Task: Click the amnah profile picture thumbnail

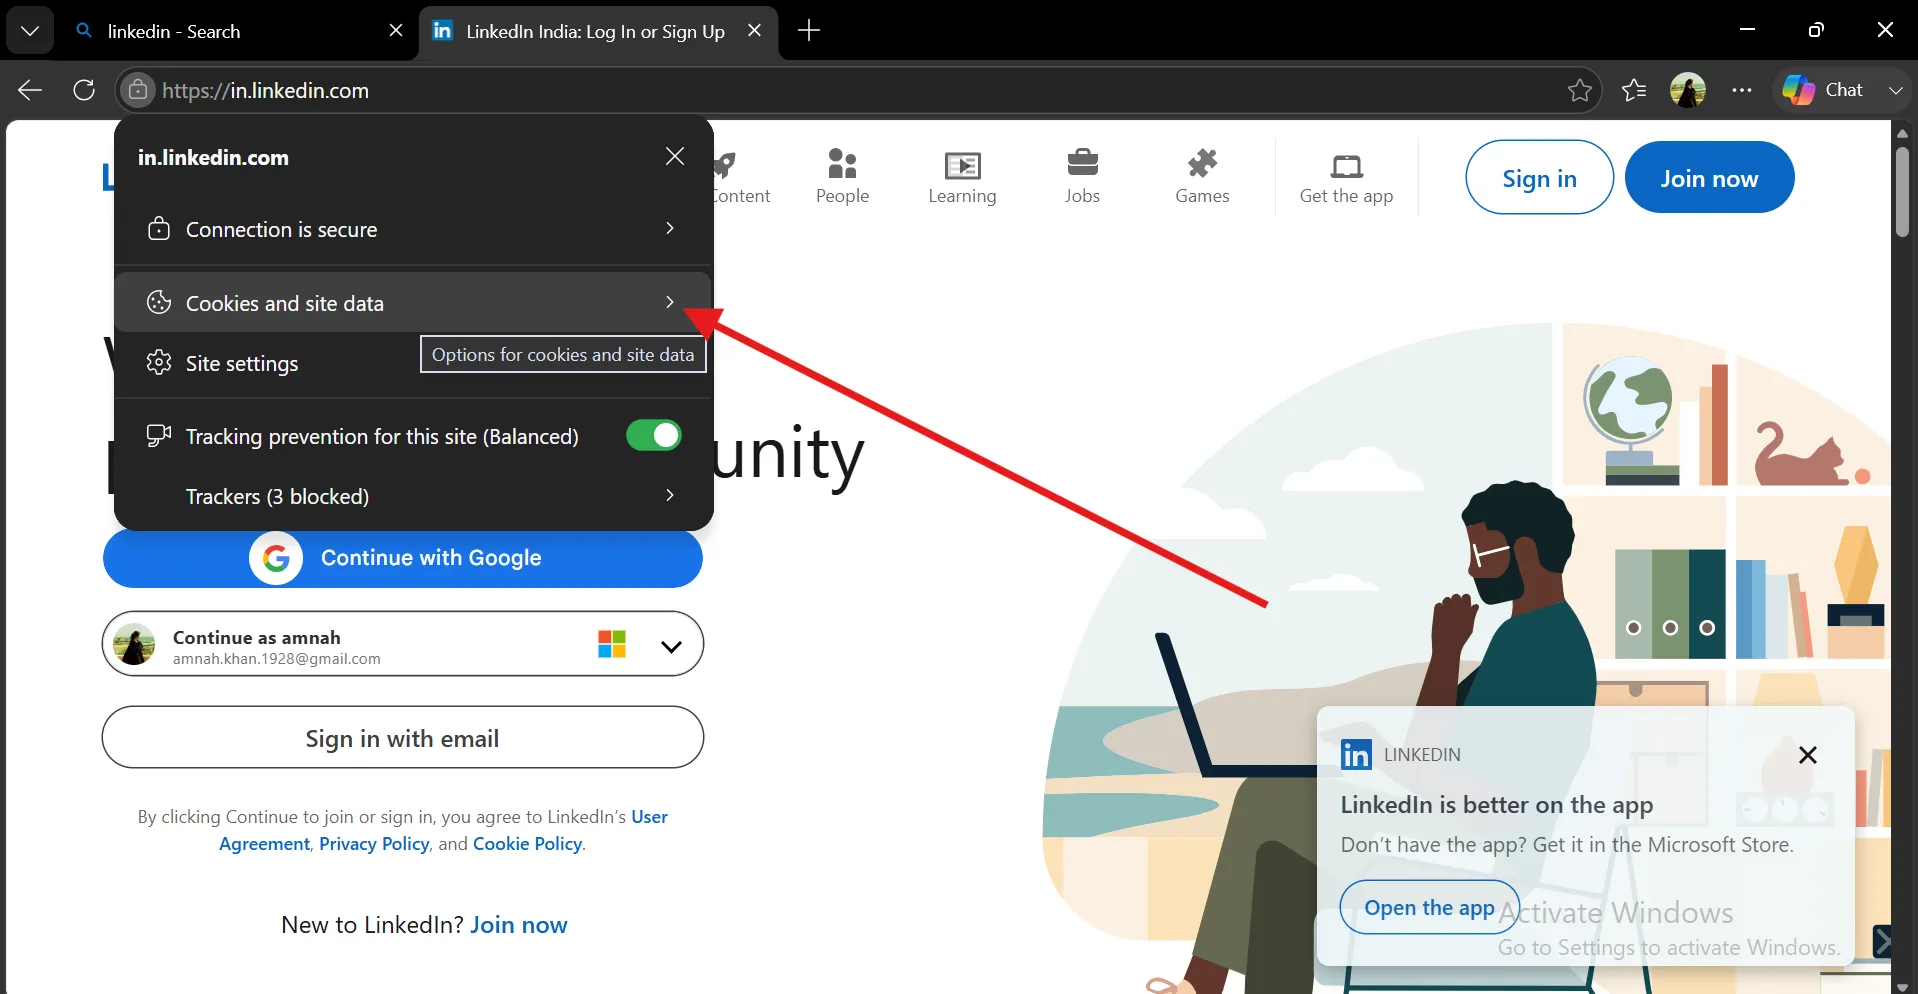Action: coord(134,644)
